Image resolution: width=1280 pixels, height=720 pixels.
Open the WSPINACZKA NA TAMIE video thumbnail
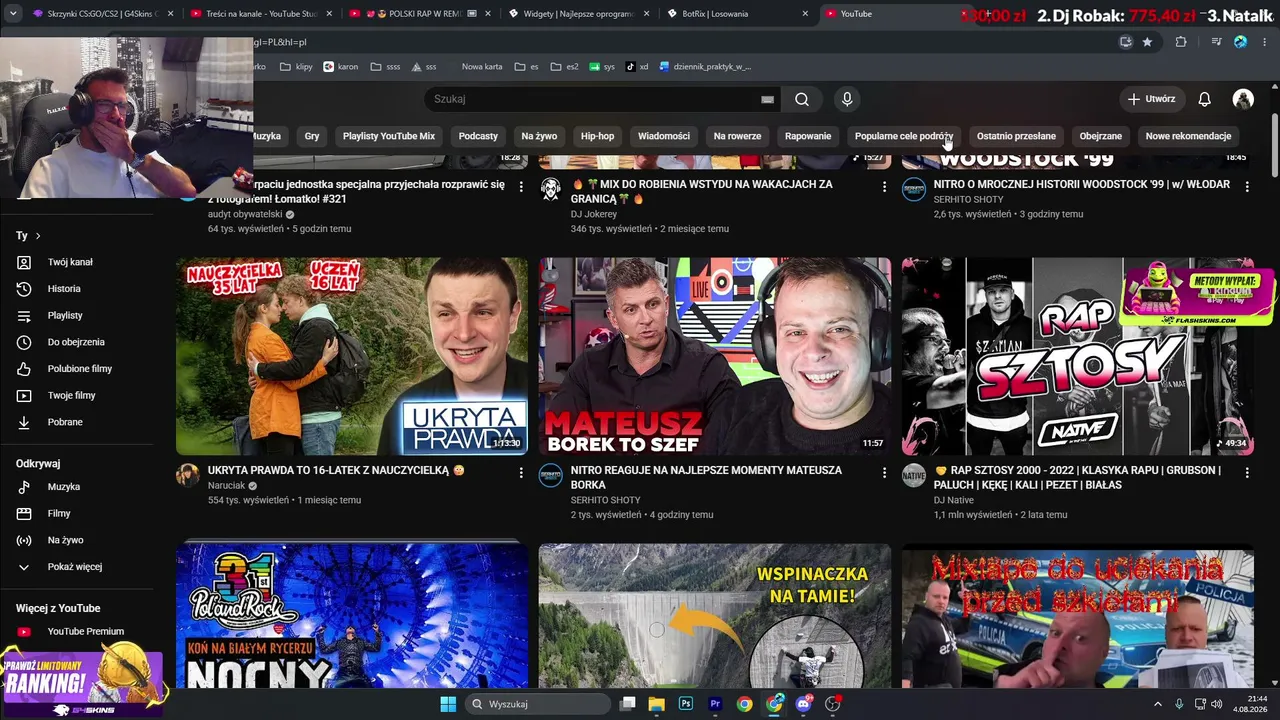[x=715, y=616]
